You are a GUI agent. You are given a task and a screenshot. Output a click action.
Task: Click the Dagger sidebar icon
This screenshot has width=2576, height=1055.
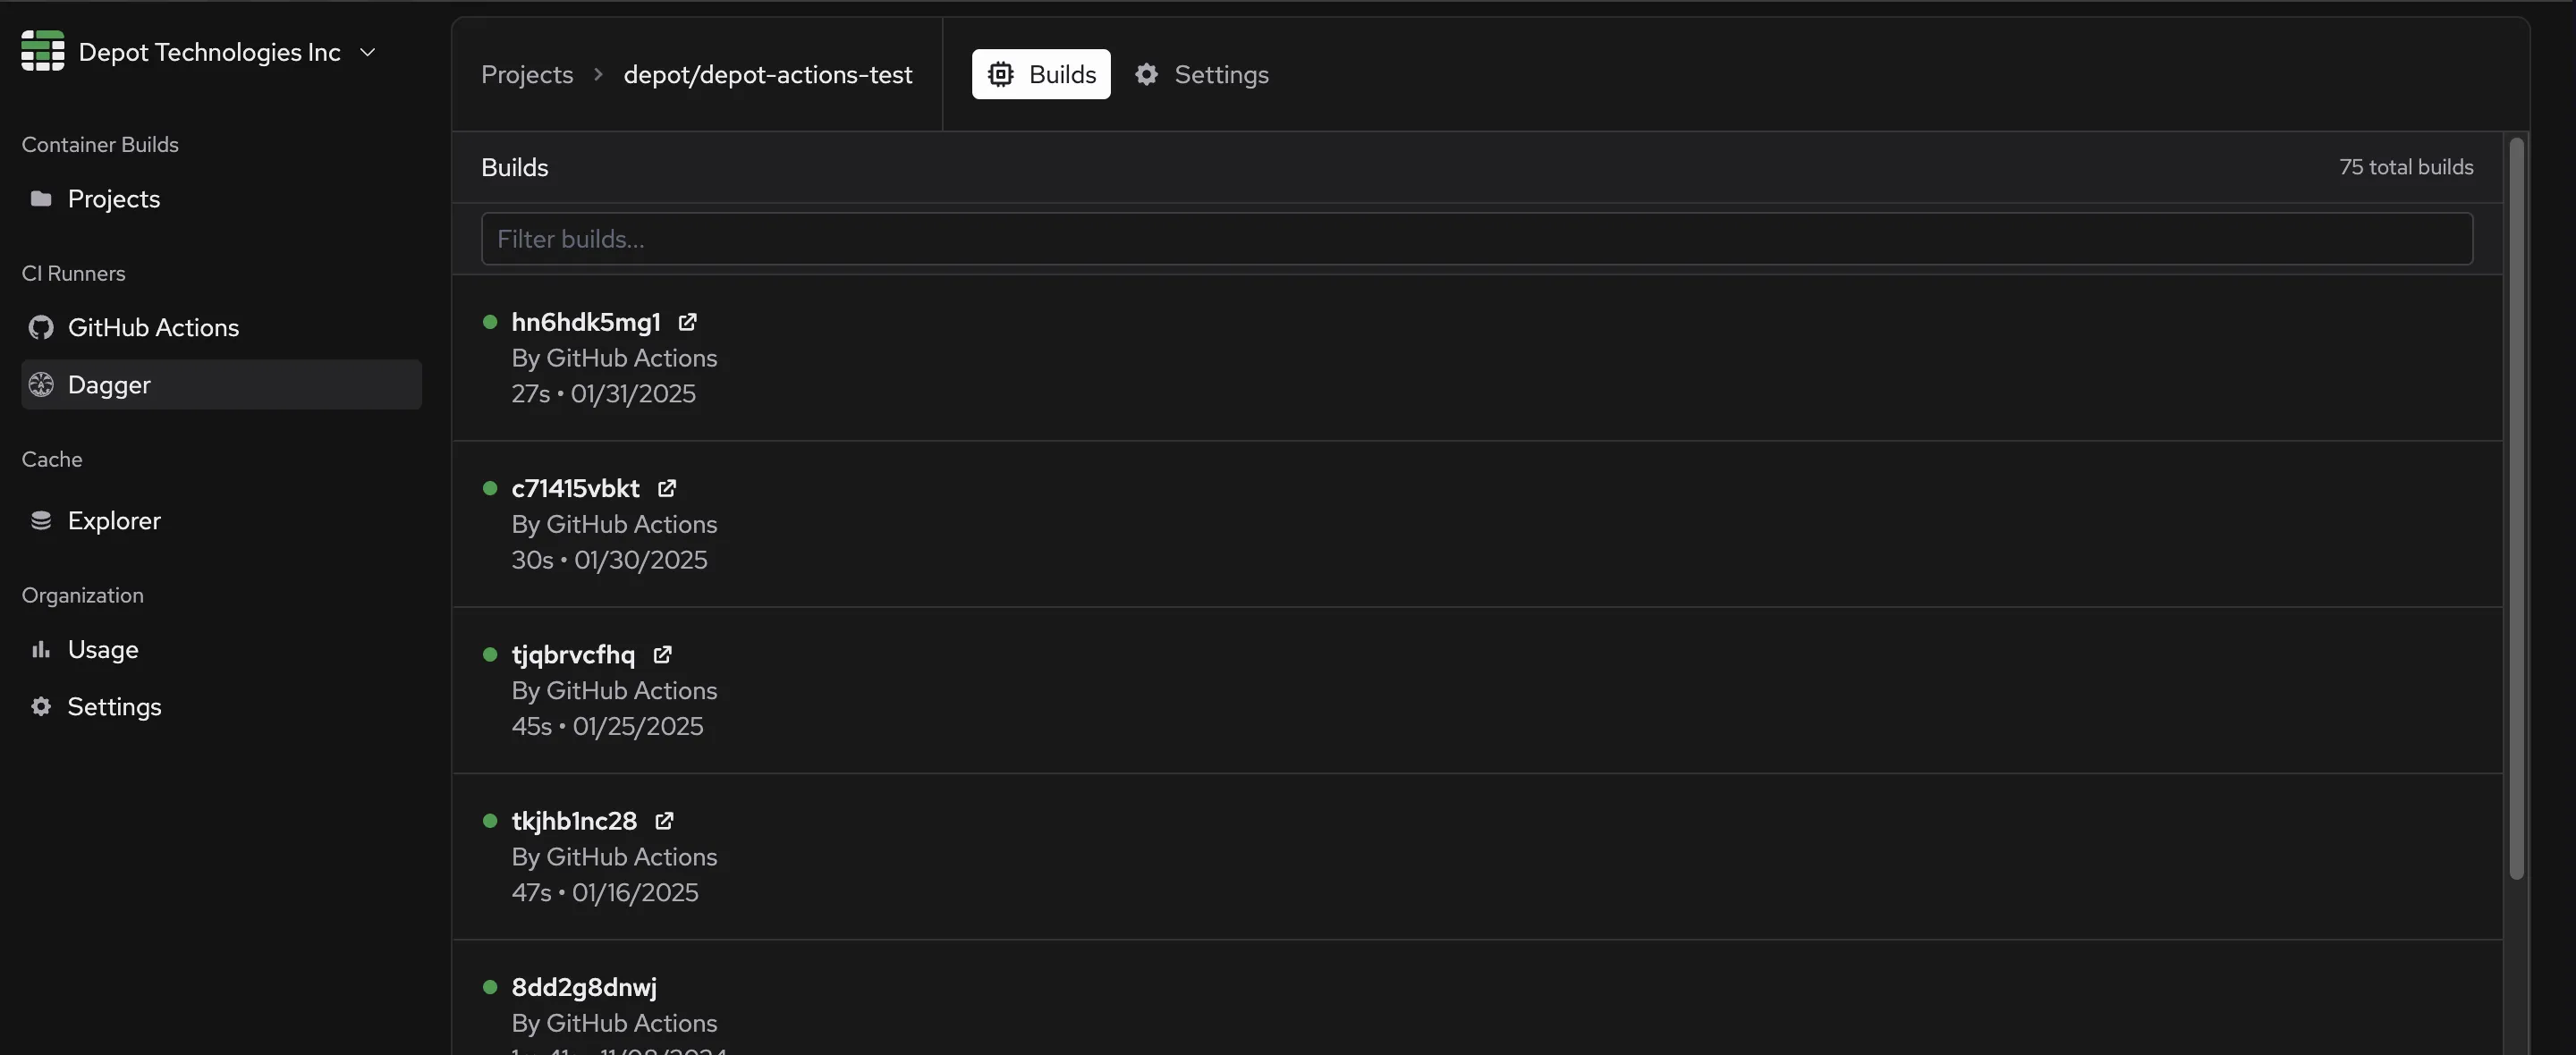coord(41,384)
